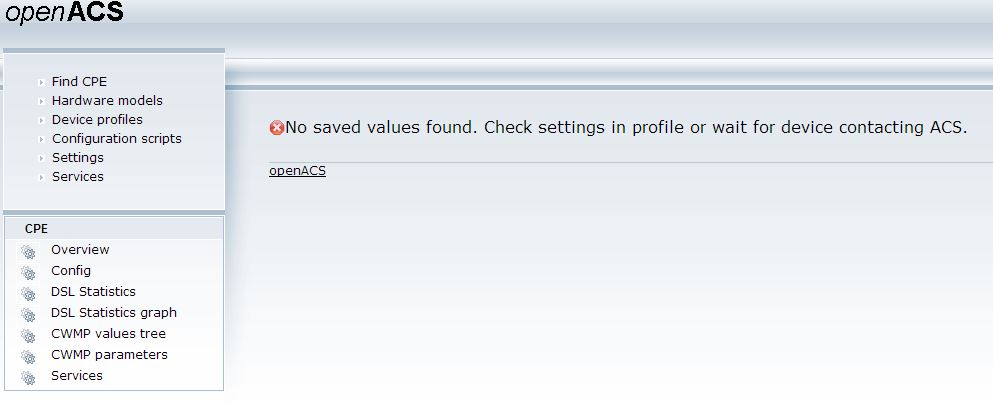This screenshot has width=993, height=402.
Task: Go to the Settings menu entry
Action: (77, 158)
